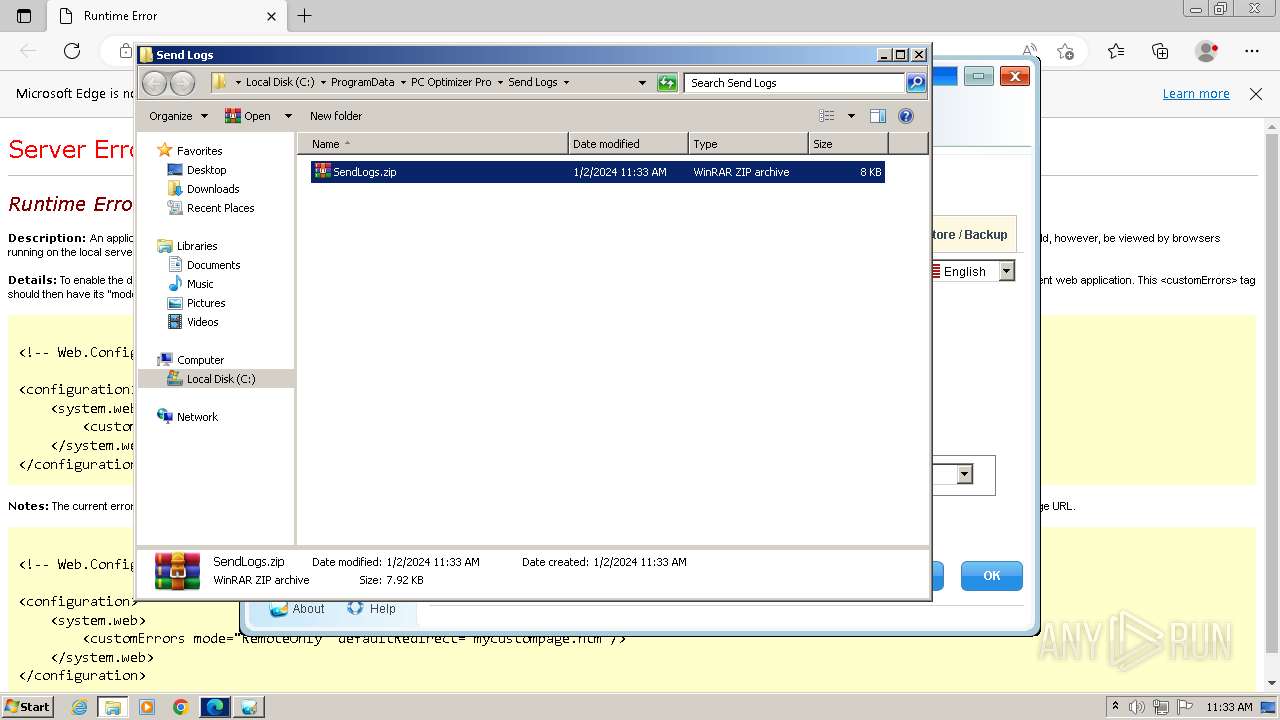
Task: Open Help in PC Optimizer Pro
Action: coord(372,608)
